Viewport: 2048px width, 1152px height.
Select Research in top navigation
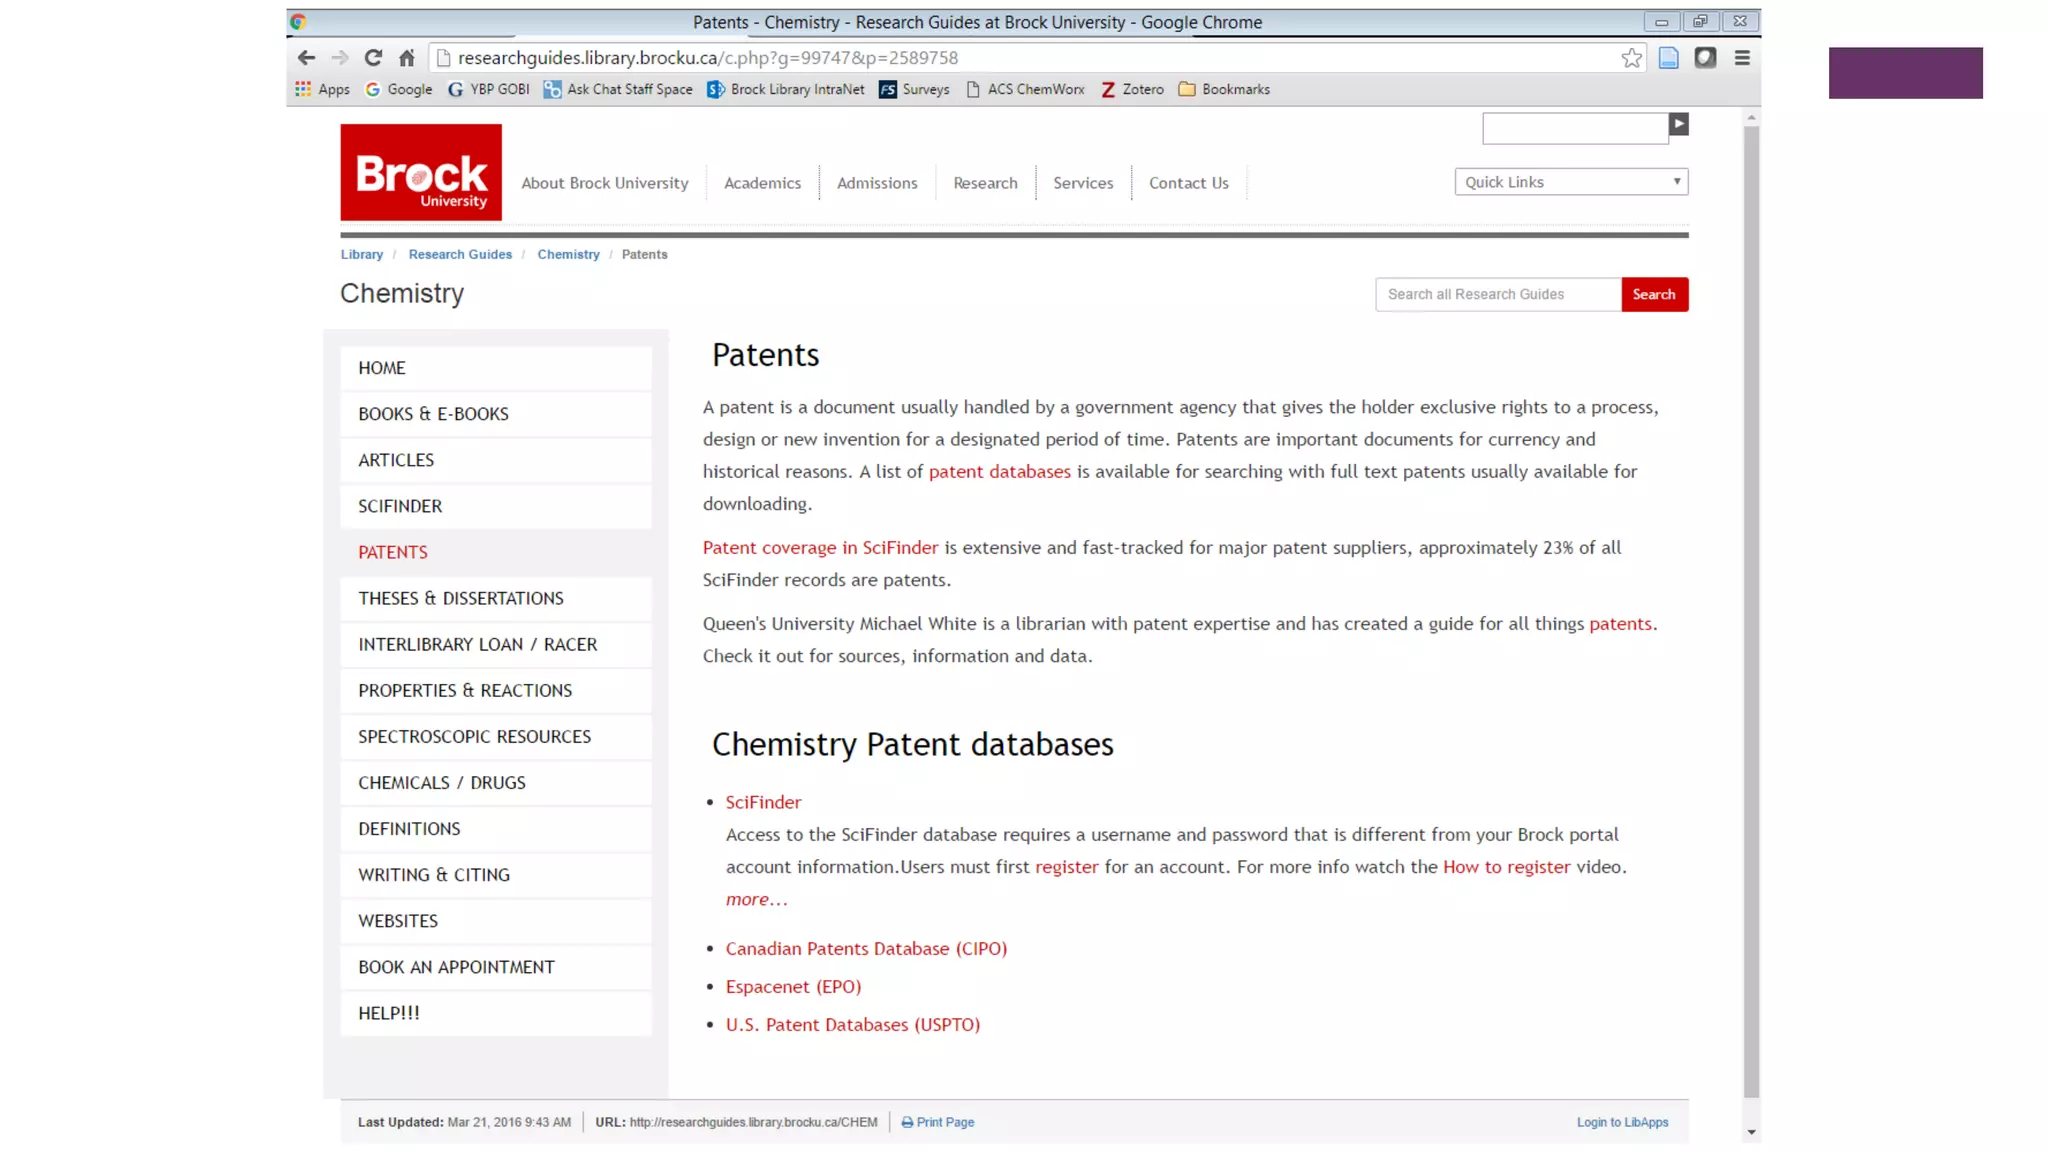tap(985, 183)
